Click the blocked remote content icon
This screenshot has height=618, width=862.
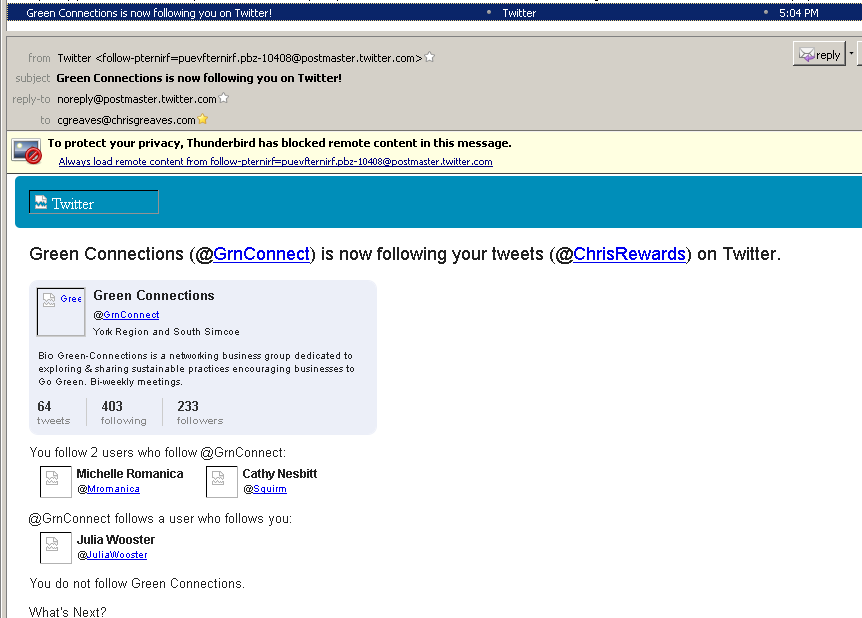coord(26,152)
